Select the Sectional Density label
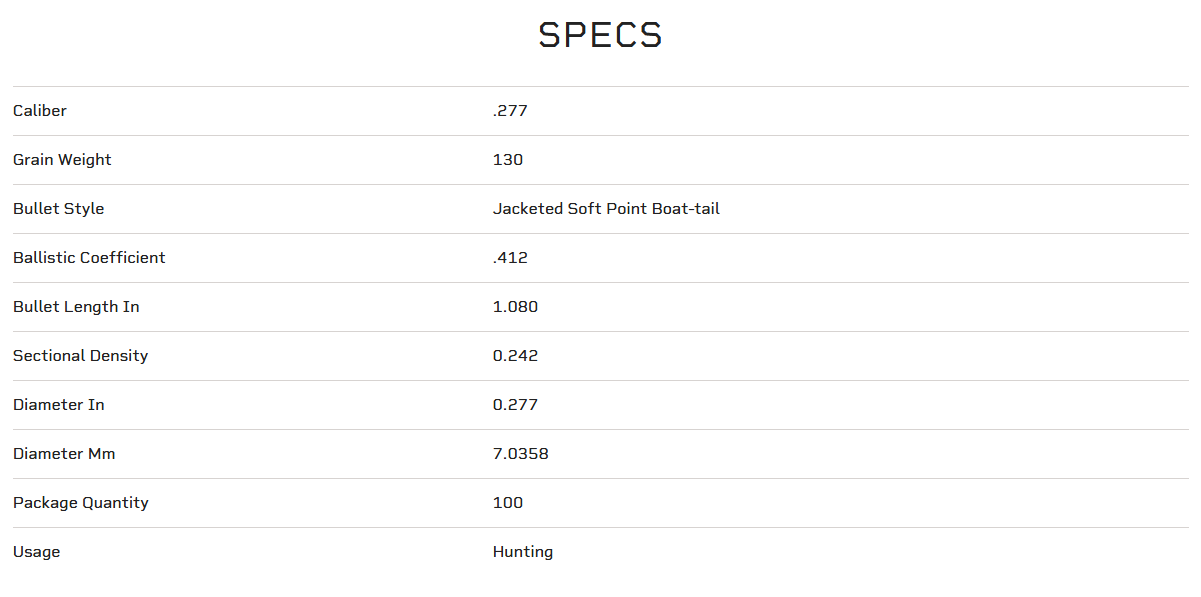 [80, 356]
